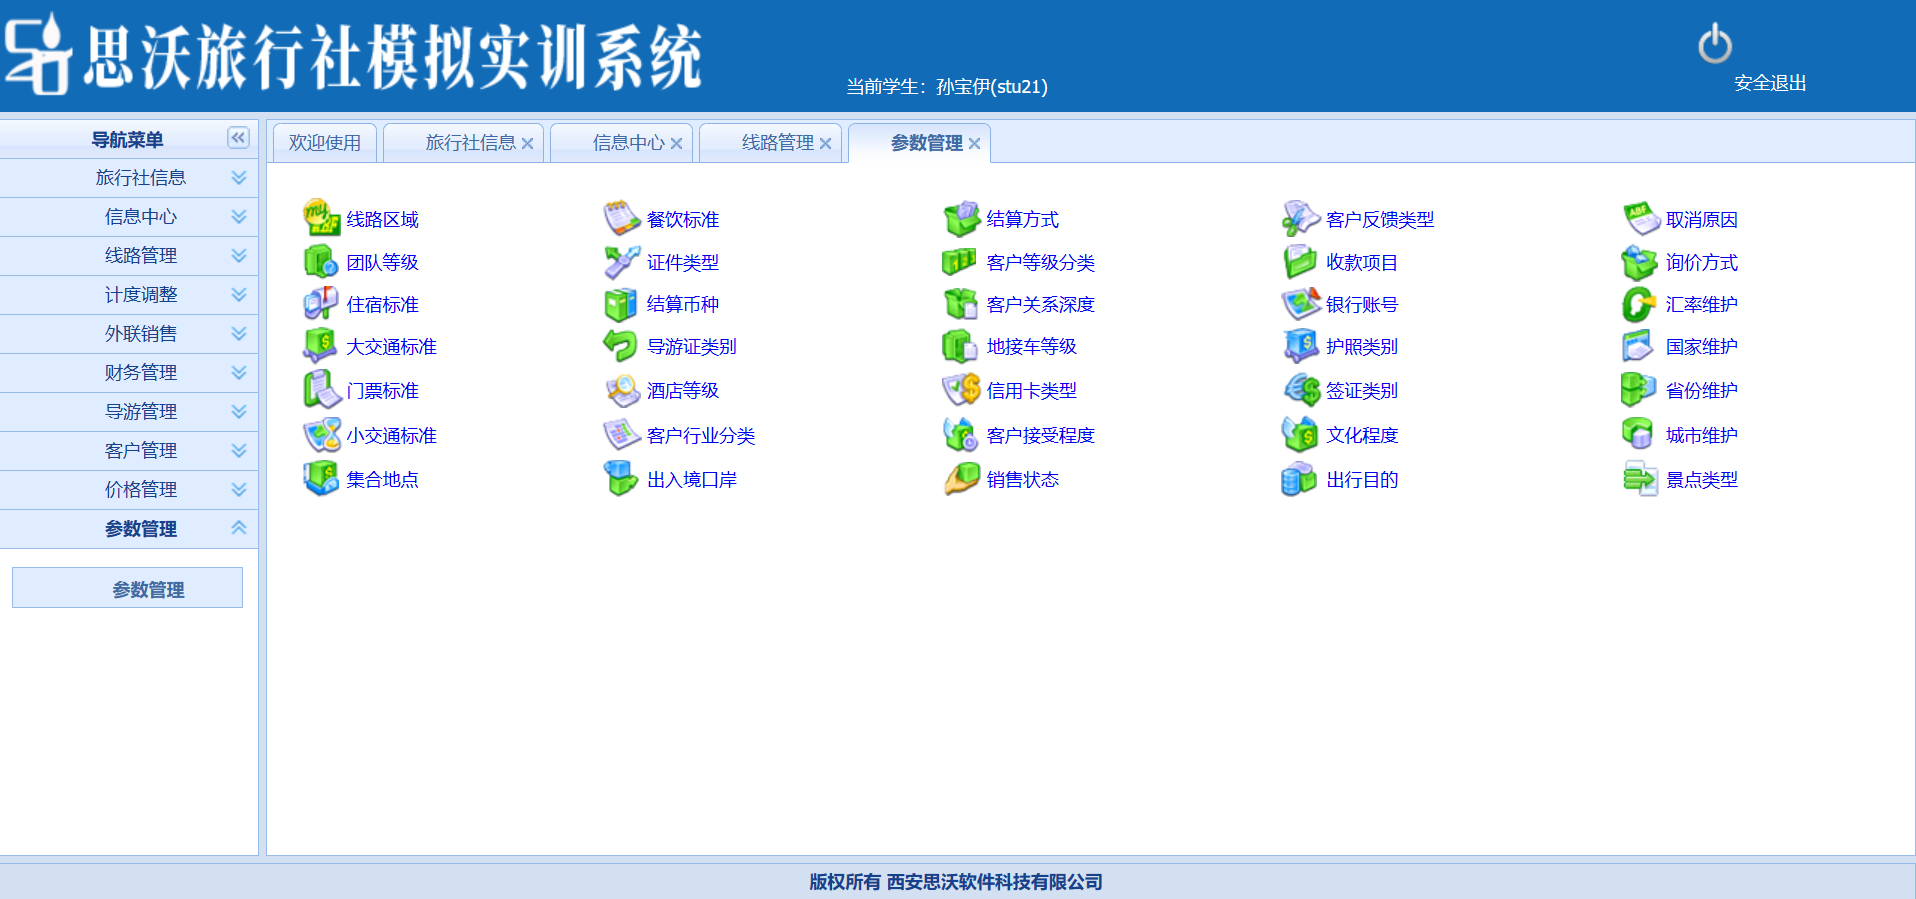
Task: Switch to the 信息中心 tab
Action: click(x=627, y=143)
